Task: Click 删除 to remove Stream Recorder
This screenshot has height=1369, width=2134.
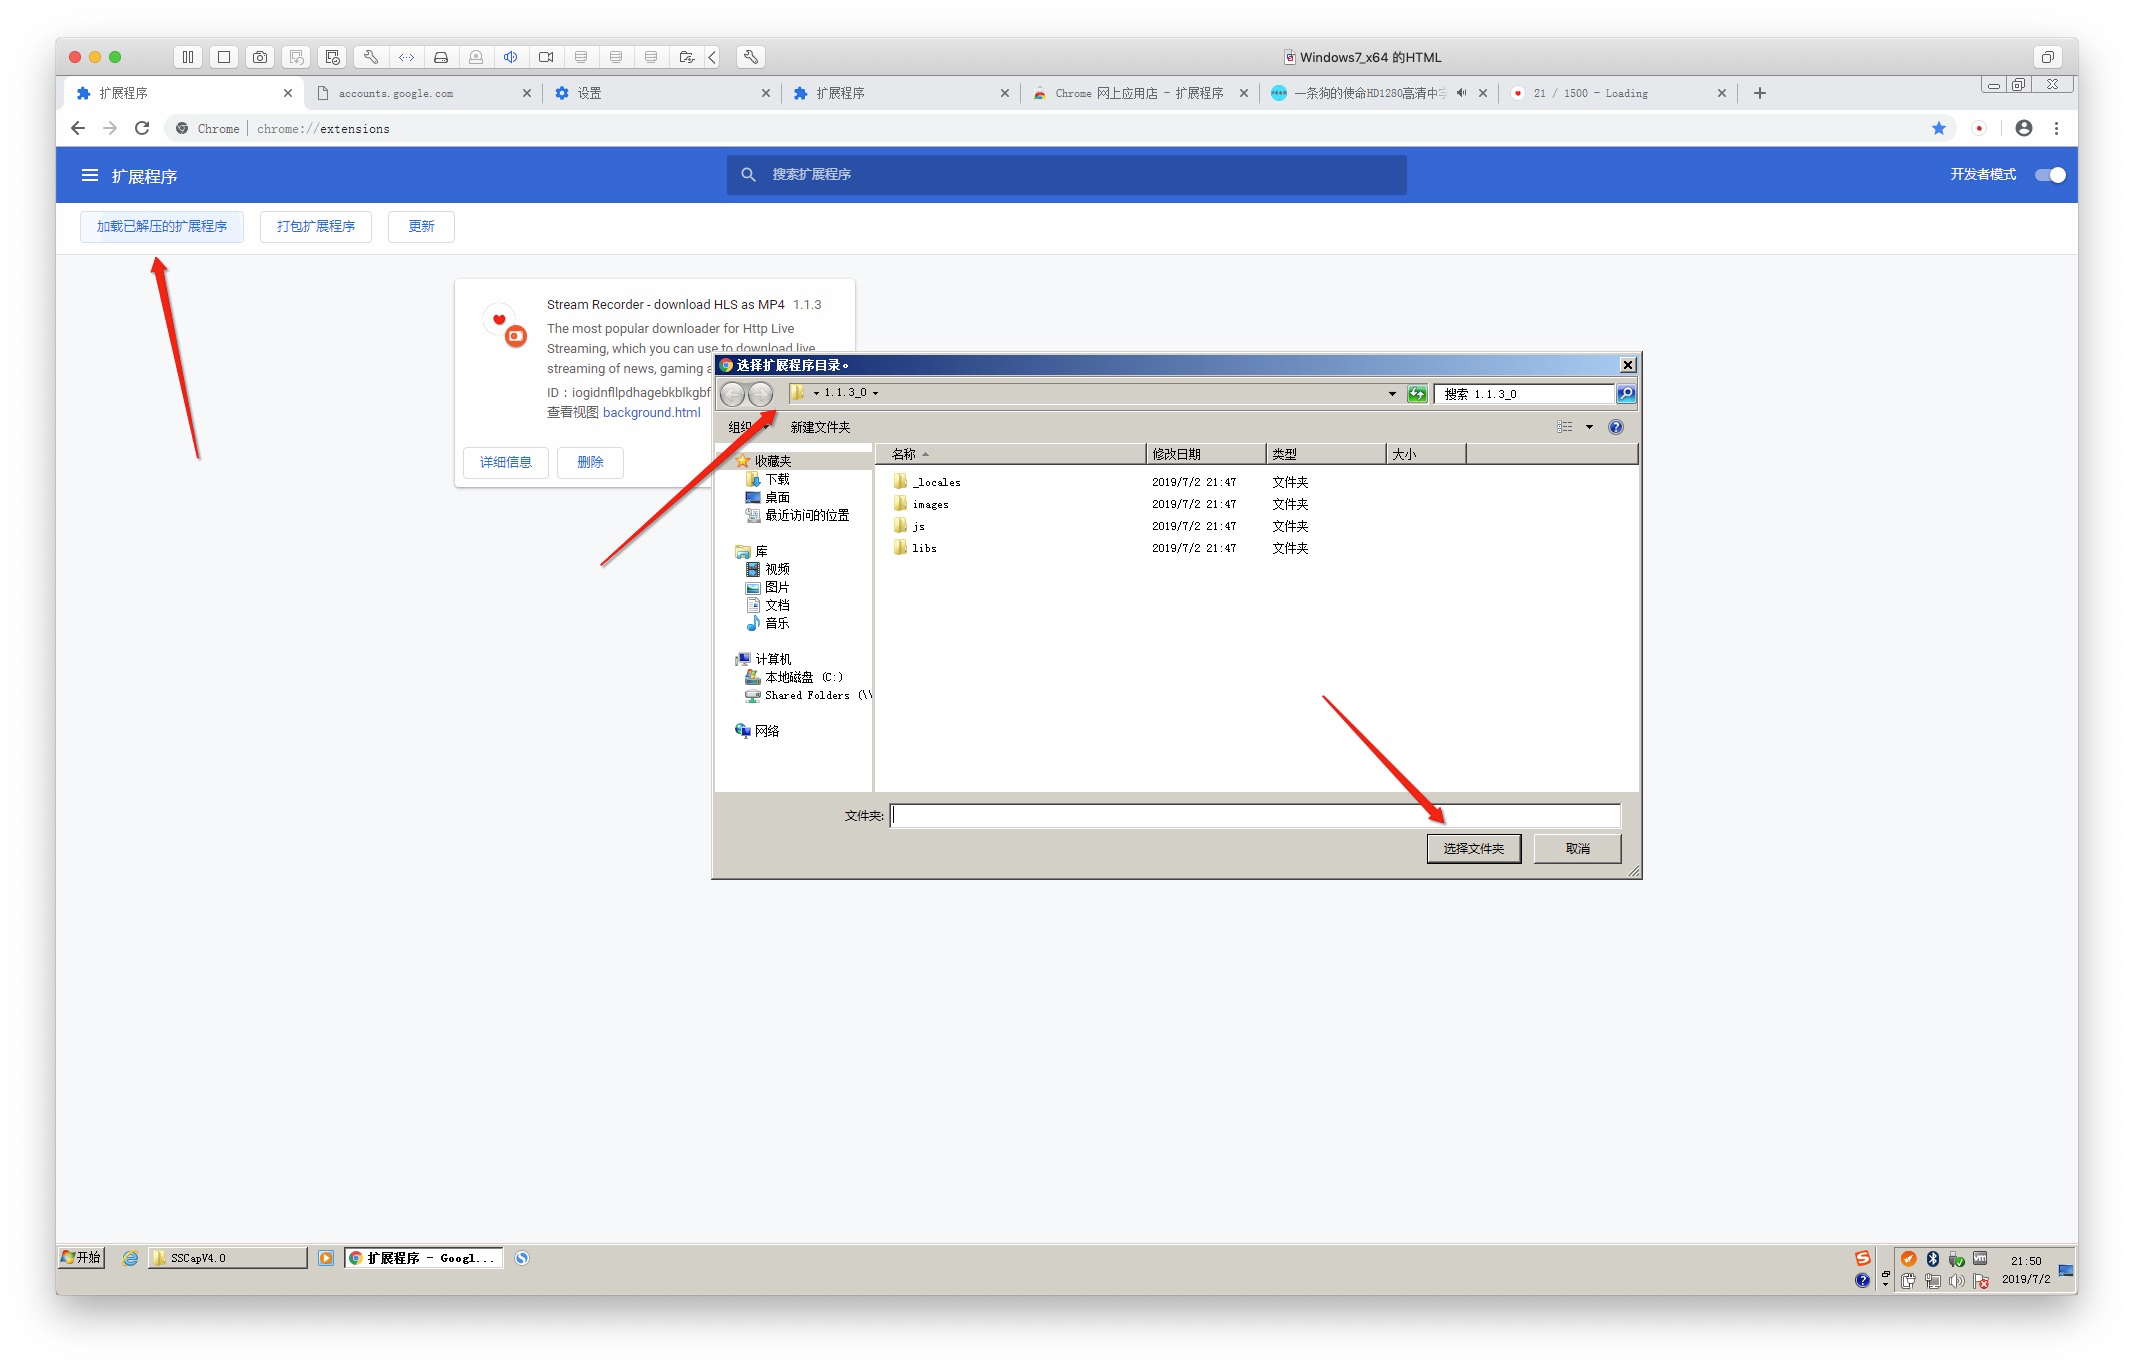Action: tap(590, 462)
